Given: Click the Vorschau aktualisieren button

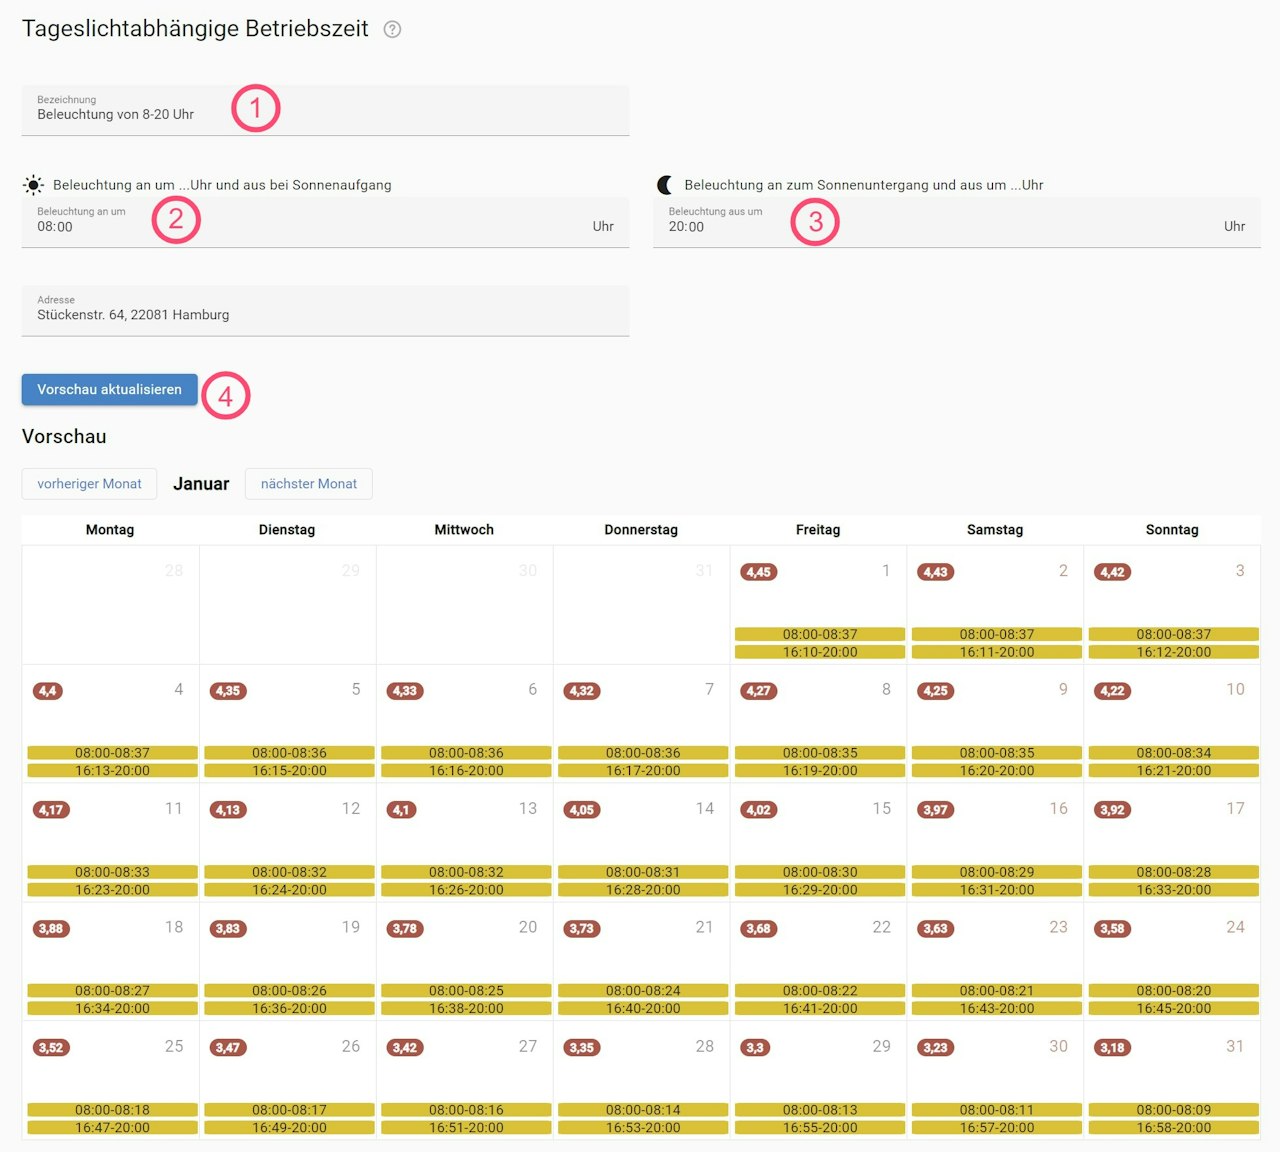Looking at the screenshot, I should point(110,390).
